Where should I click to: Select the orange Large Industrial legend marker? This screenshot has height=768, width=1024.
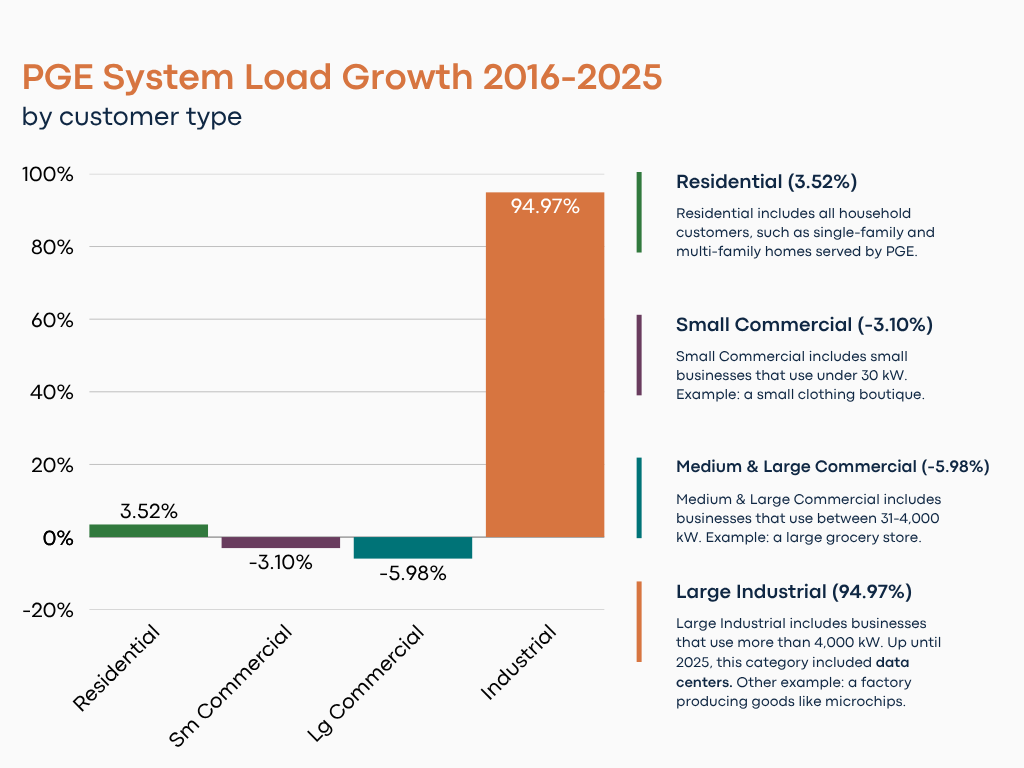[x=637, y=620]
